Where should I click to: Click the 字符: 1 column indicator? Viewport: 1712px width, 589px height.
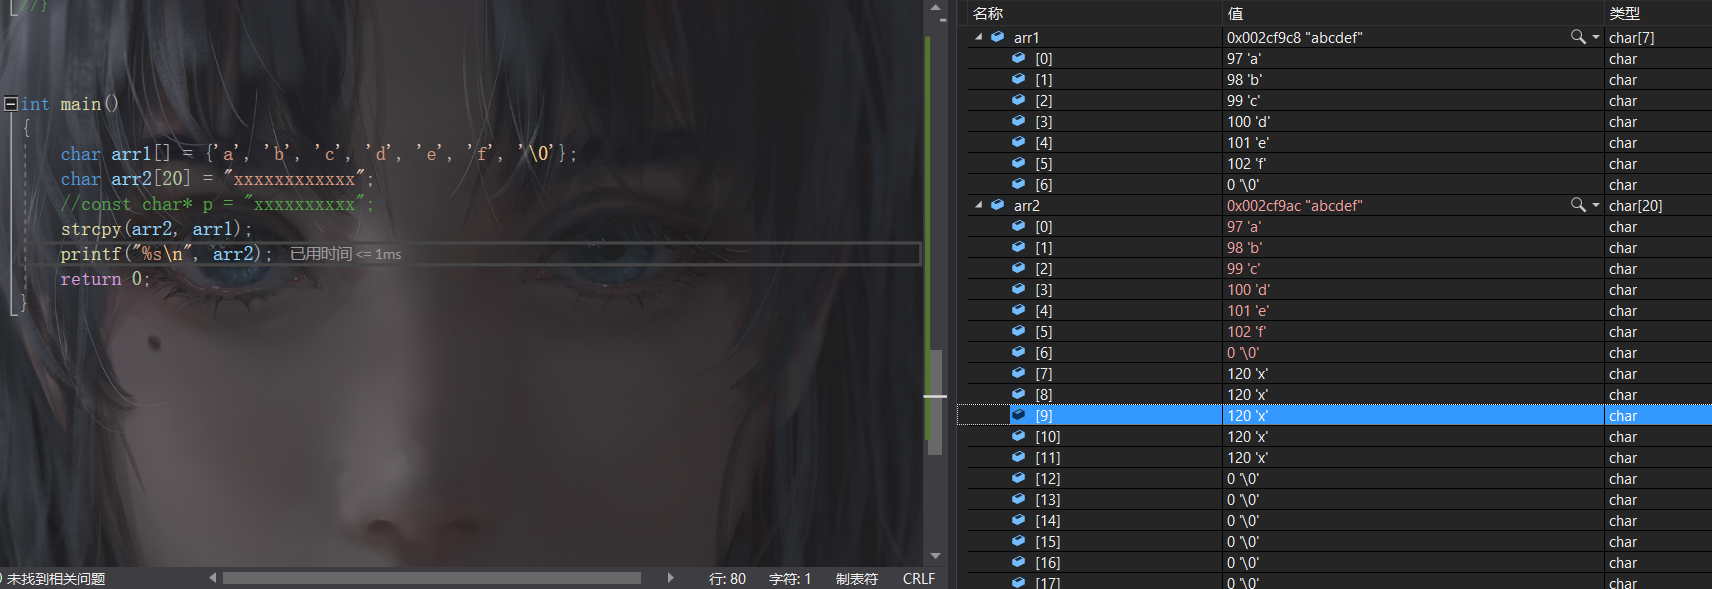coord(790,579)
